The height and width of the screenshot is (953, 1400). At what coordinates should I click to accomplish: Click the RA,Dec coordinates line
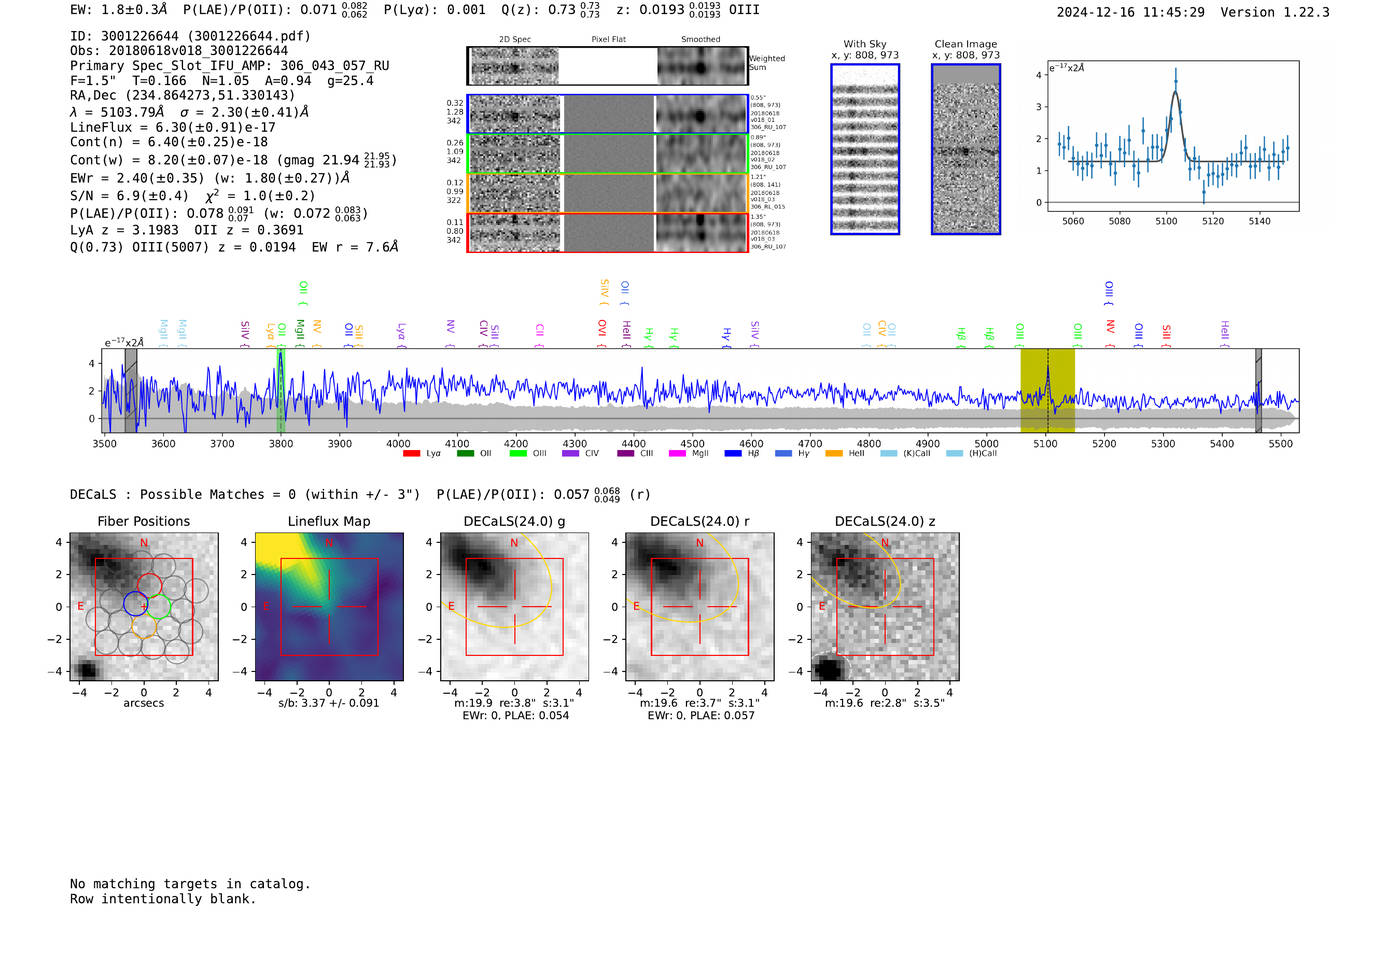(183, 96)
